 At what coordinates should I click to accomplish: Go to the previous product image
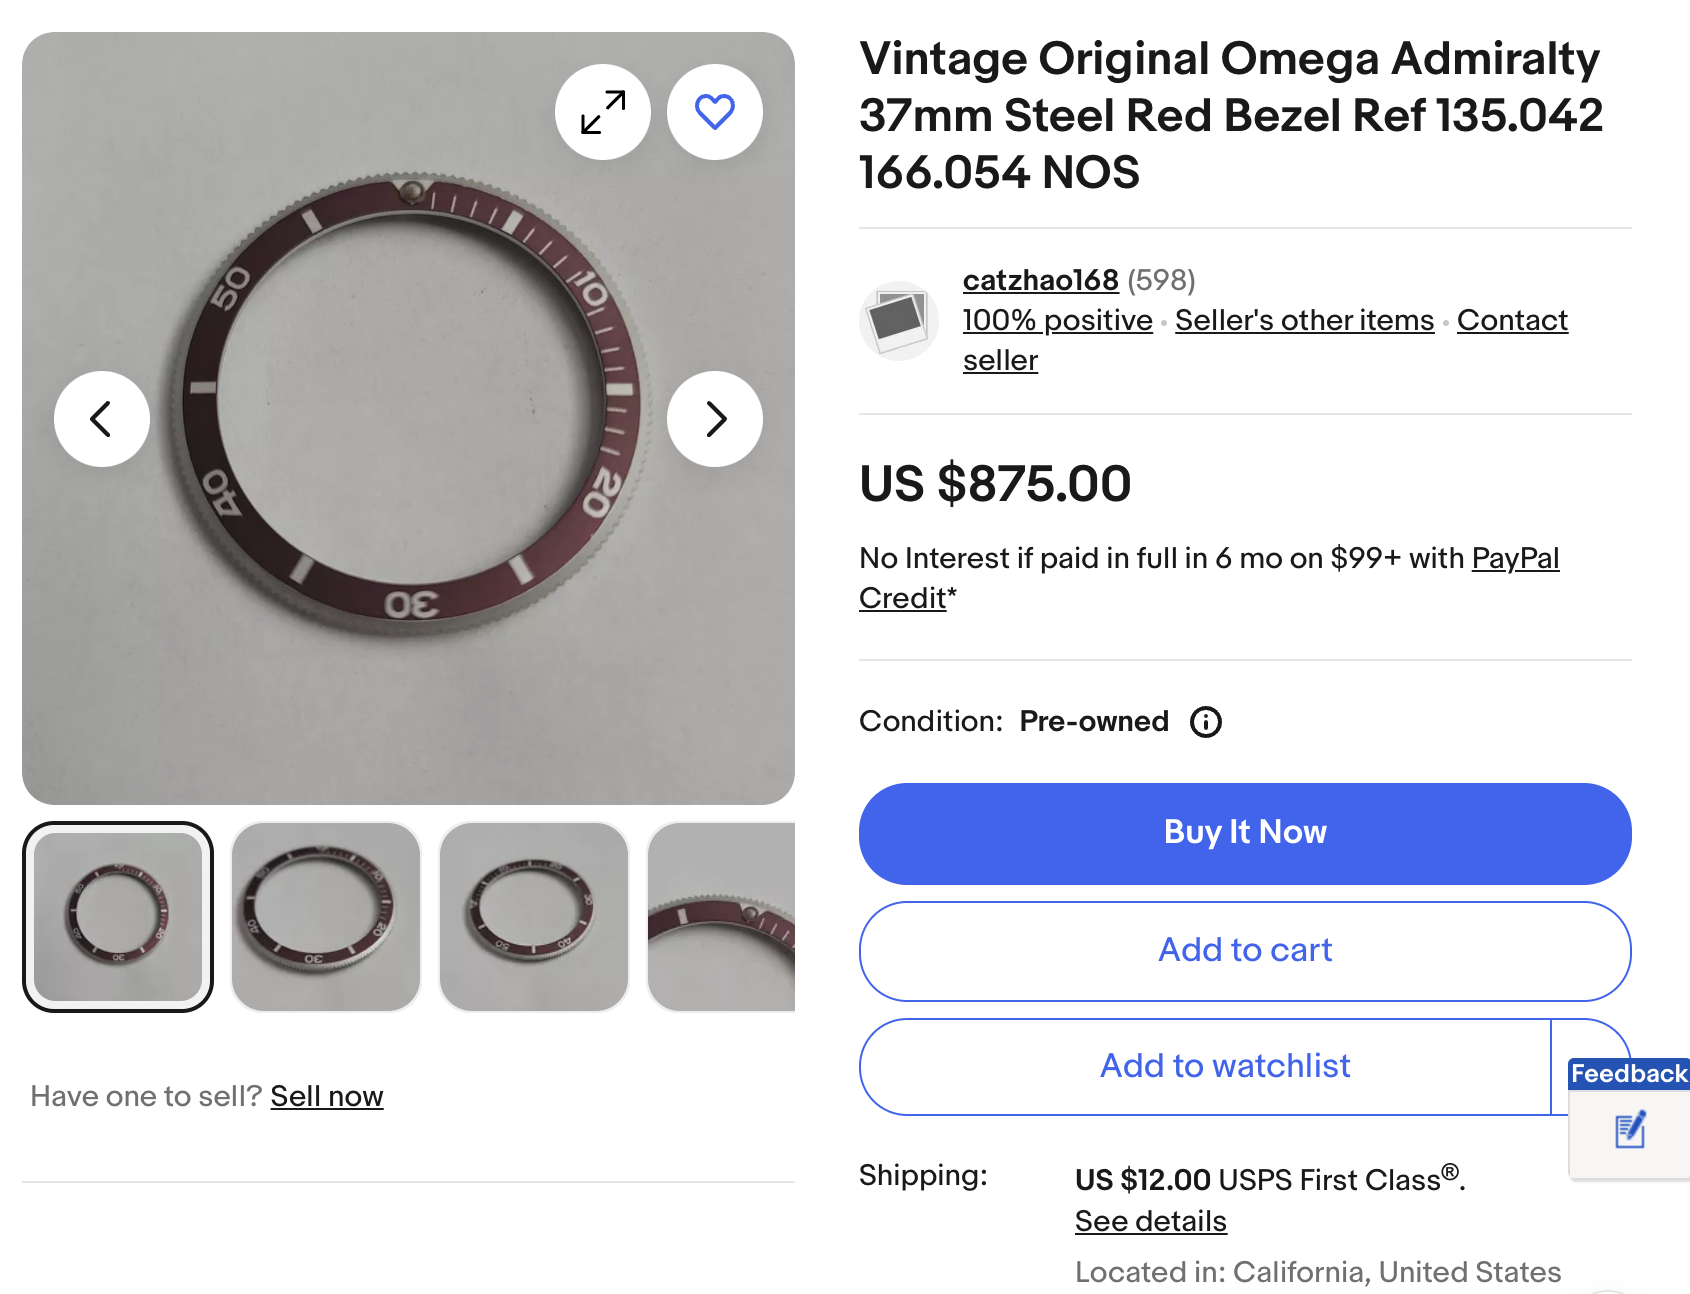point(102,419)
